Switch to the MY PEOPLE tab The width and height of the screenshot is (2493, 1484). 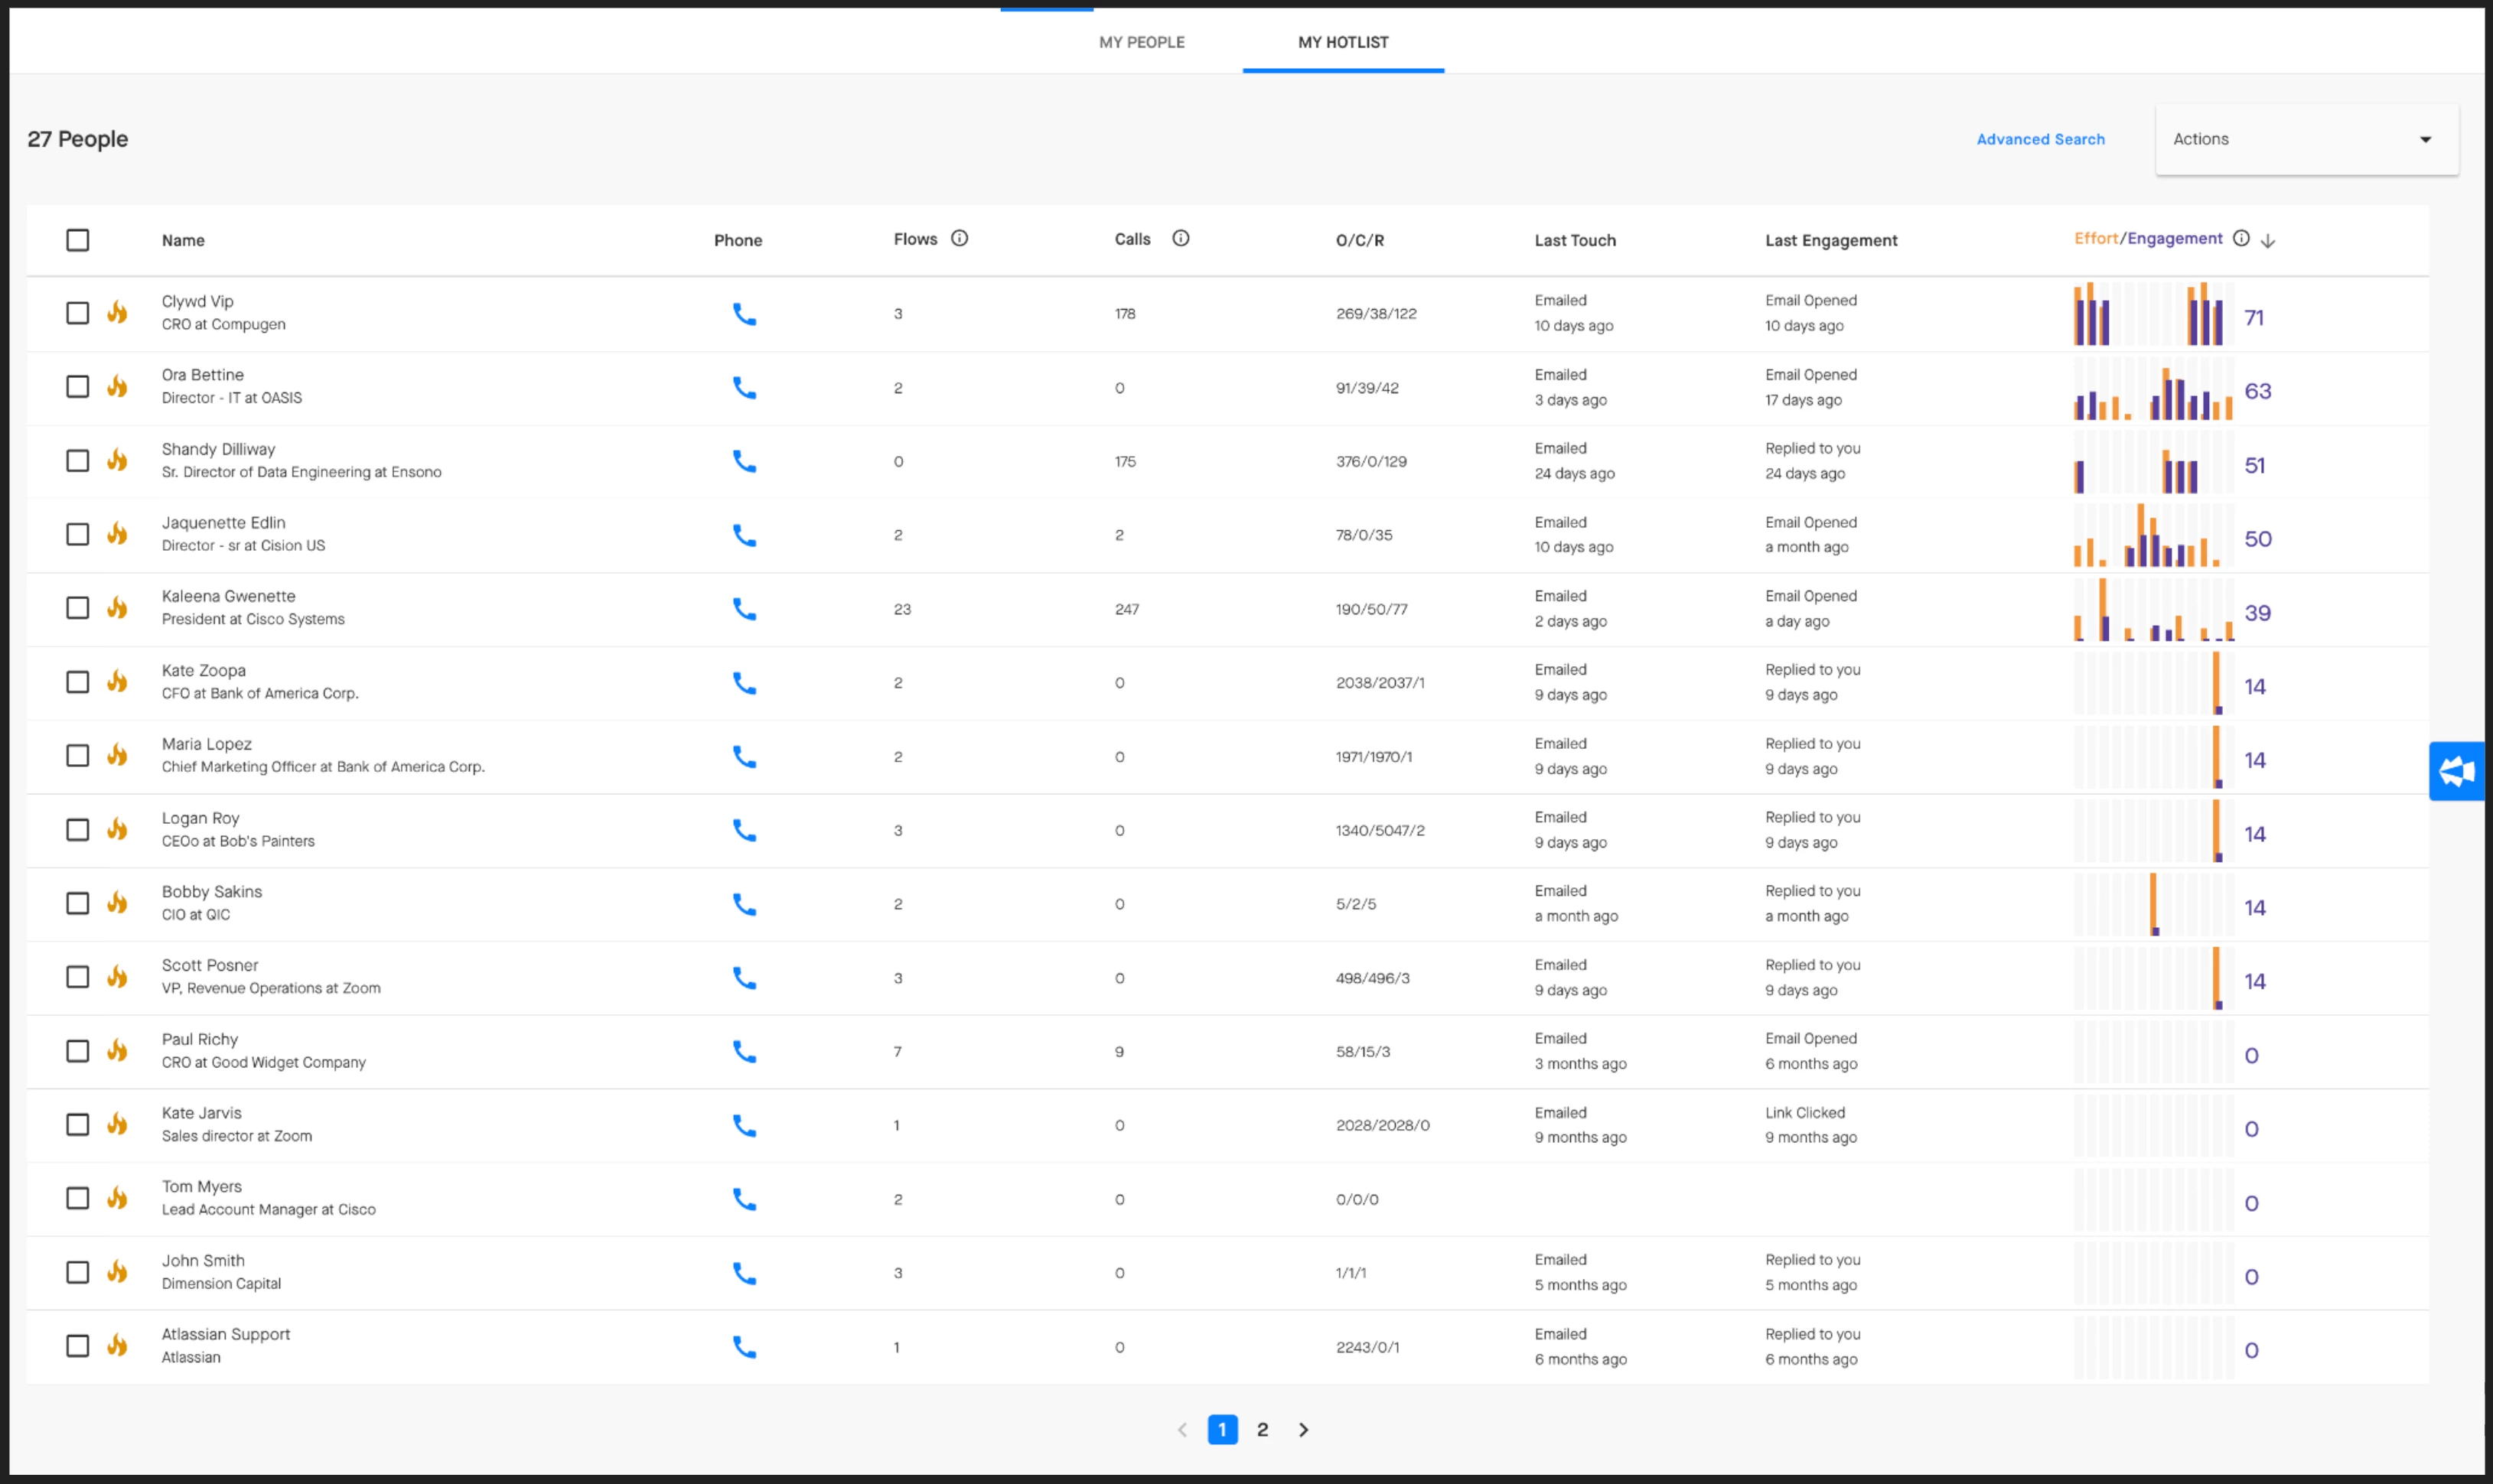pos(1141,42)
